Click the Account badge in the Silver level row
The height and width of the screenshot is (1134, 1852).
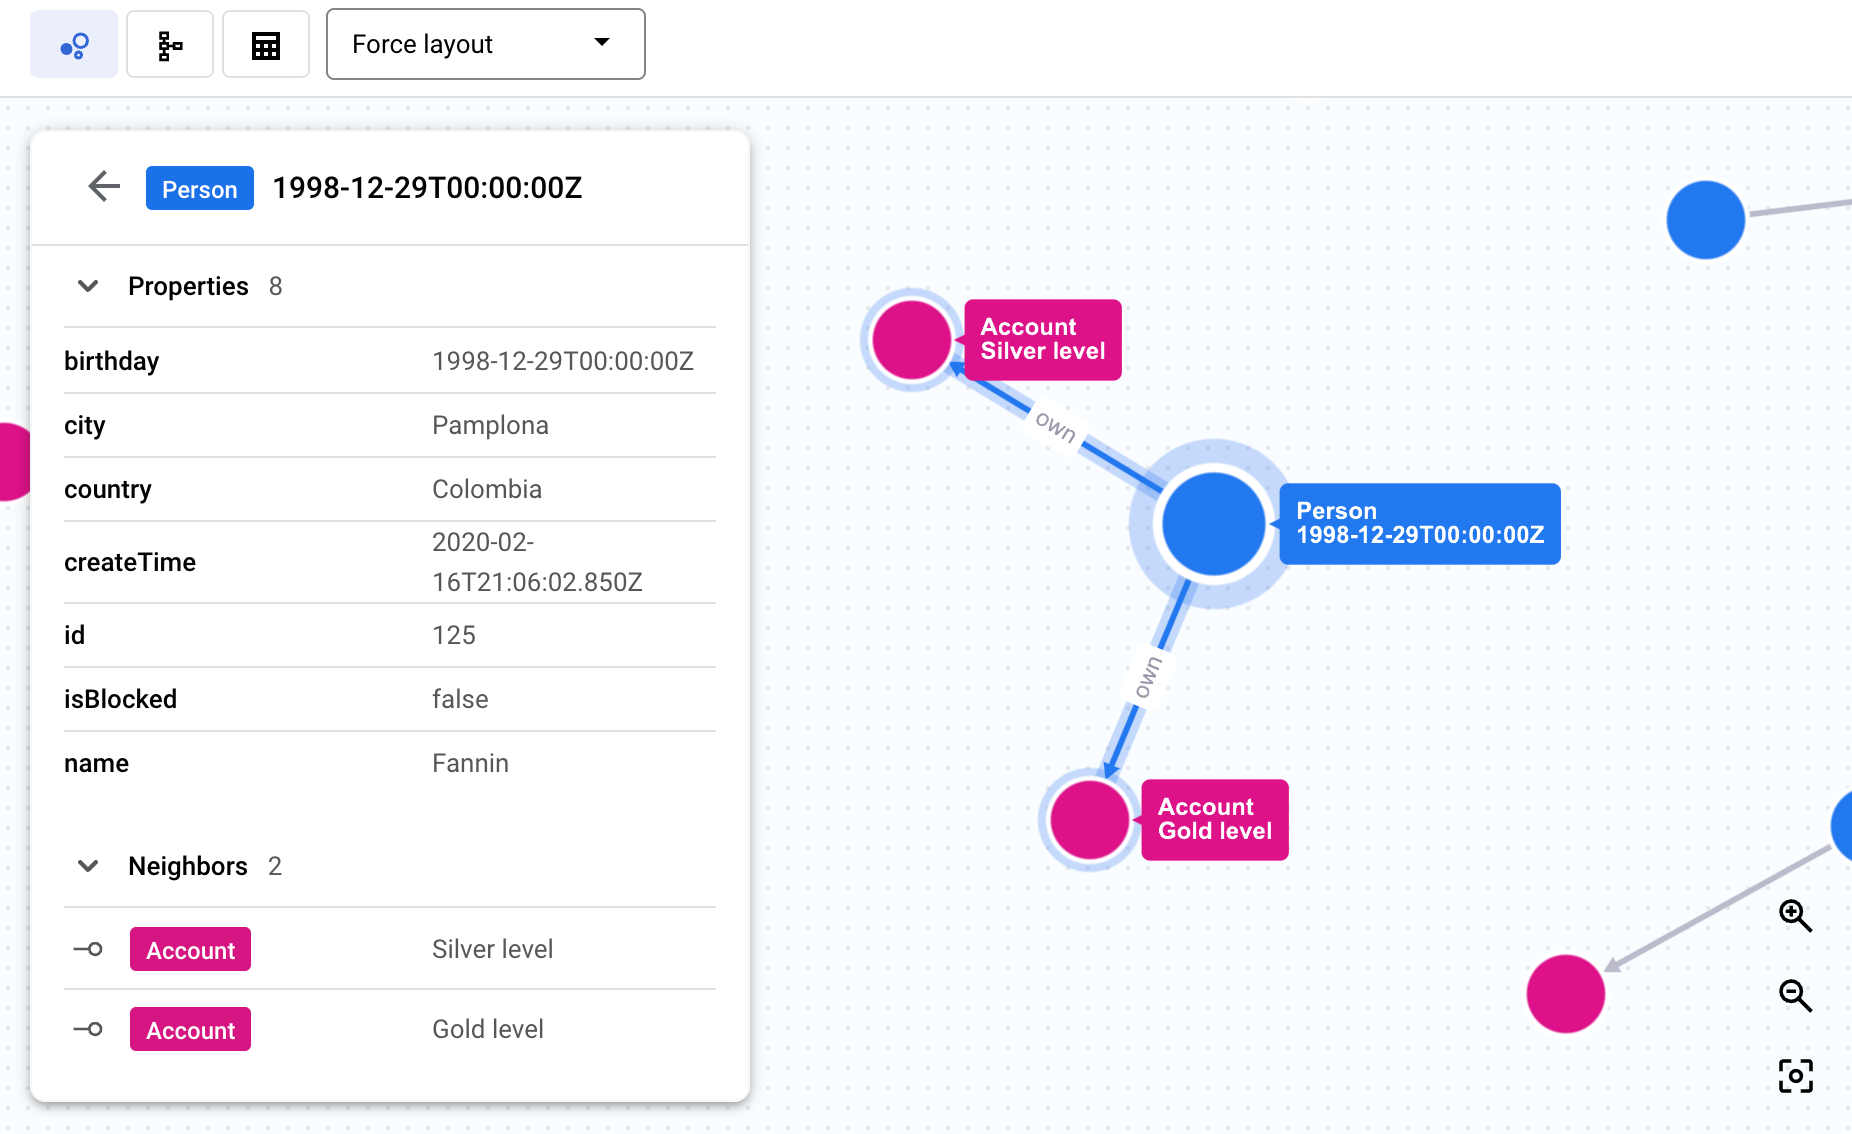click(189, 949)
